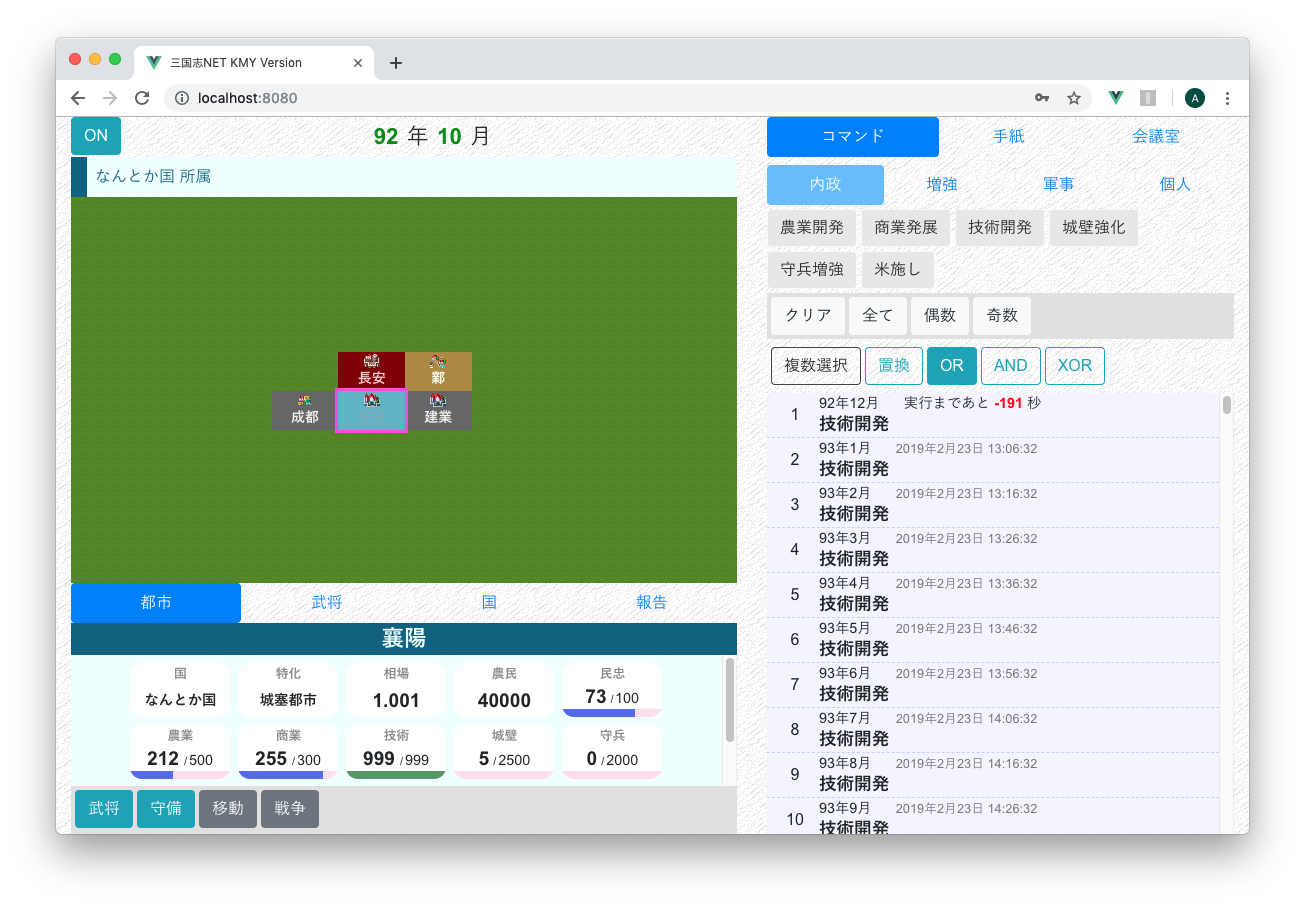The image size is (1305, 908).
Task: Select odd slots with 奇数
Action: click(x=1002, y=316)
